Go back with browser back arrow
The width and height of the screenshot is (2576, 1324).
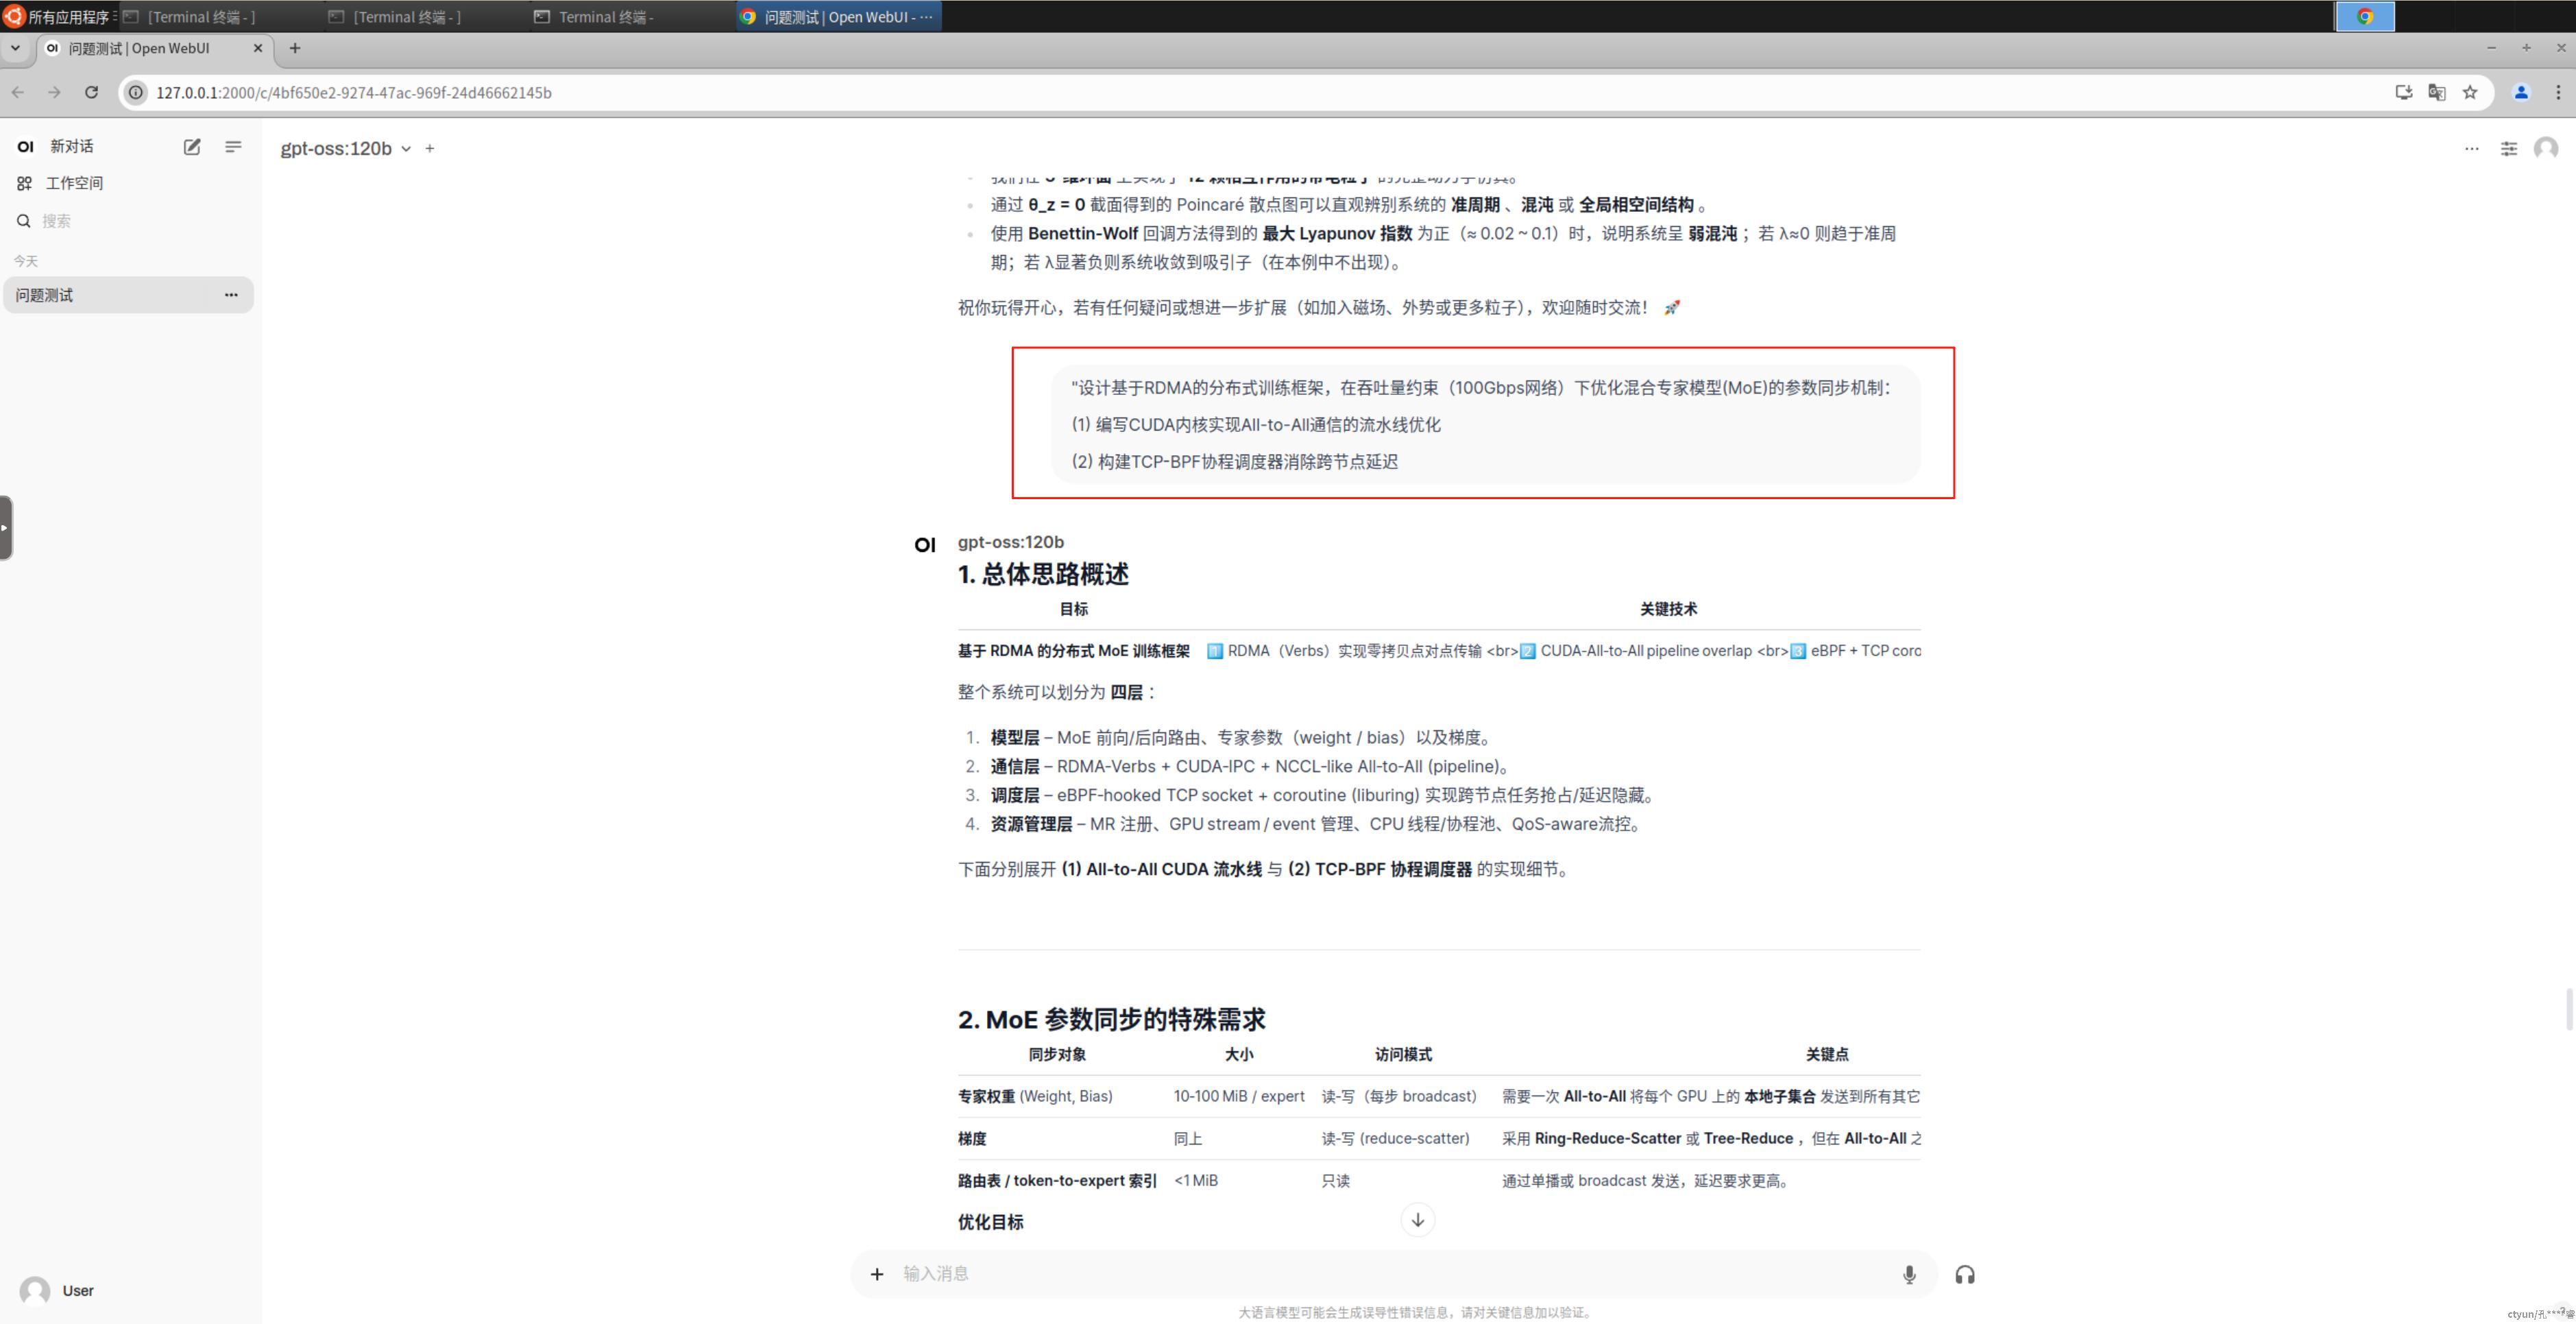pyautogui.click(x=18, y=92)
